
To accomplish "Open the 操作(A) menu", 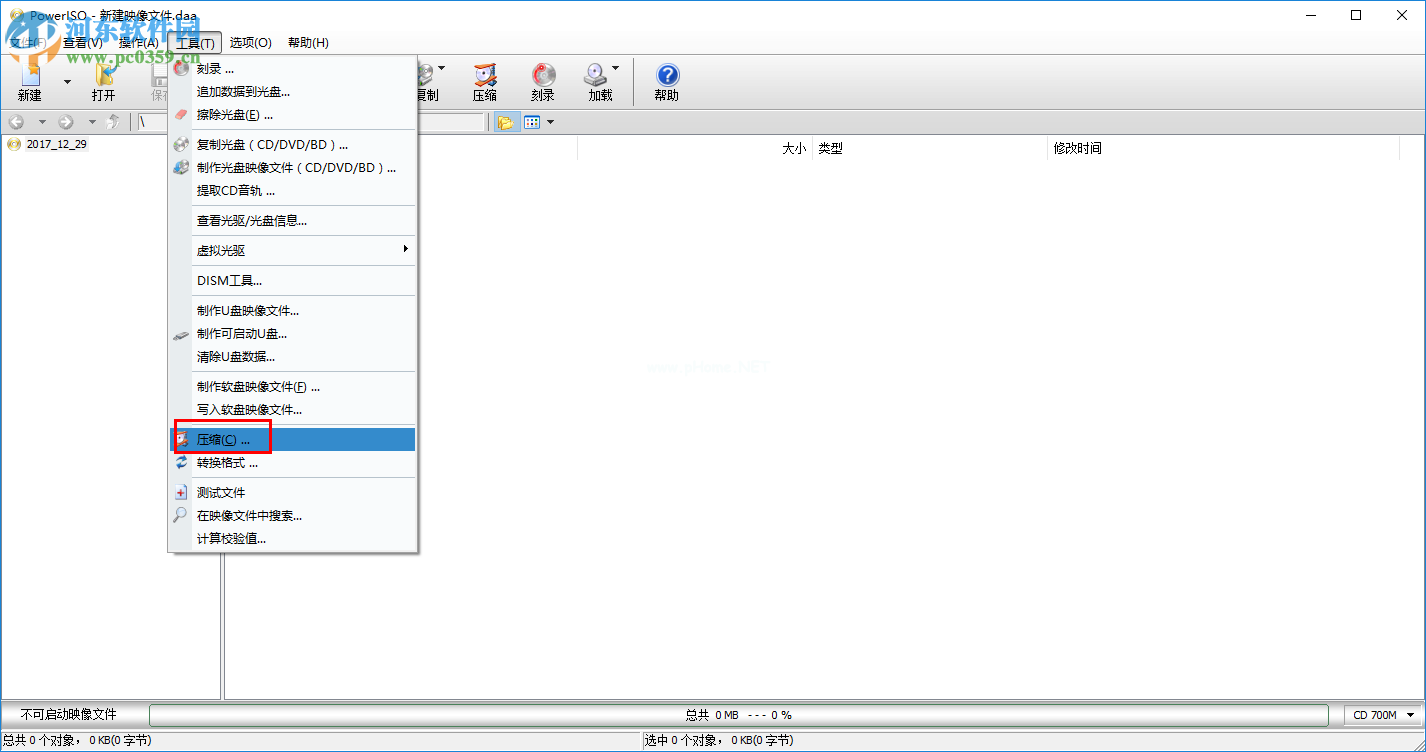I will pos(139,43).
